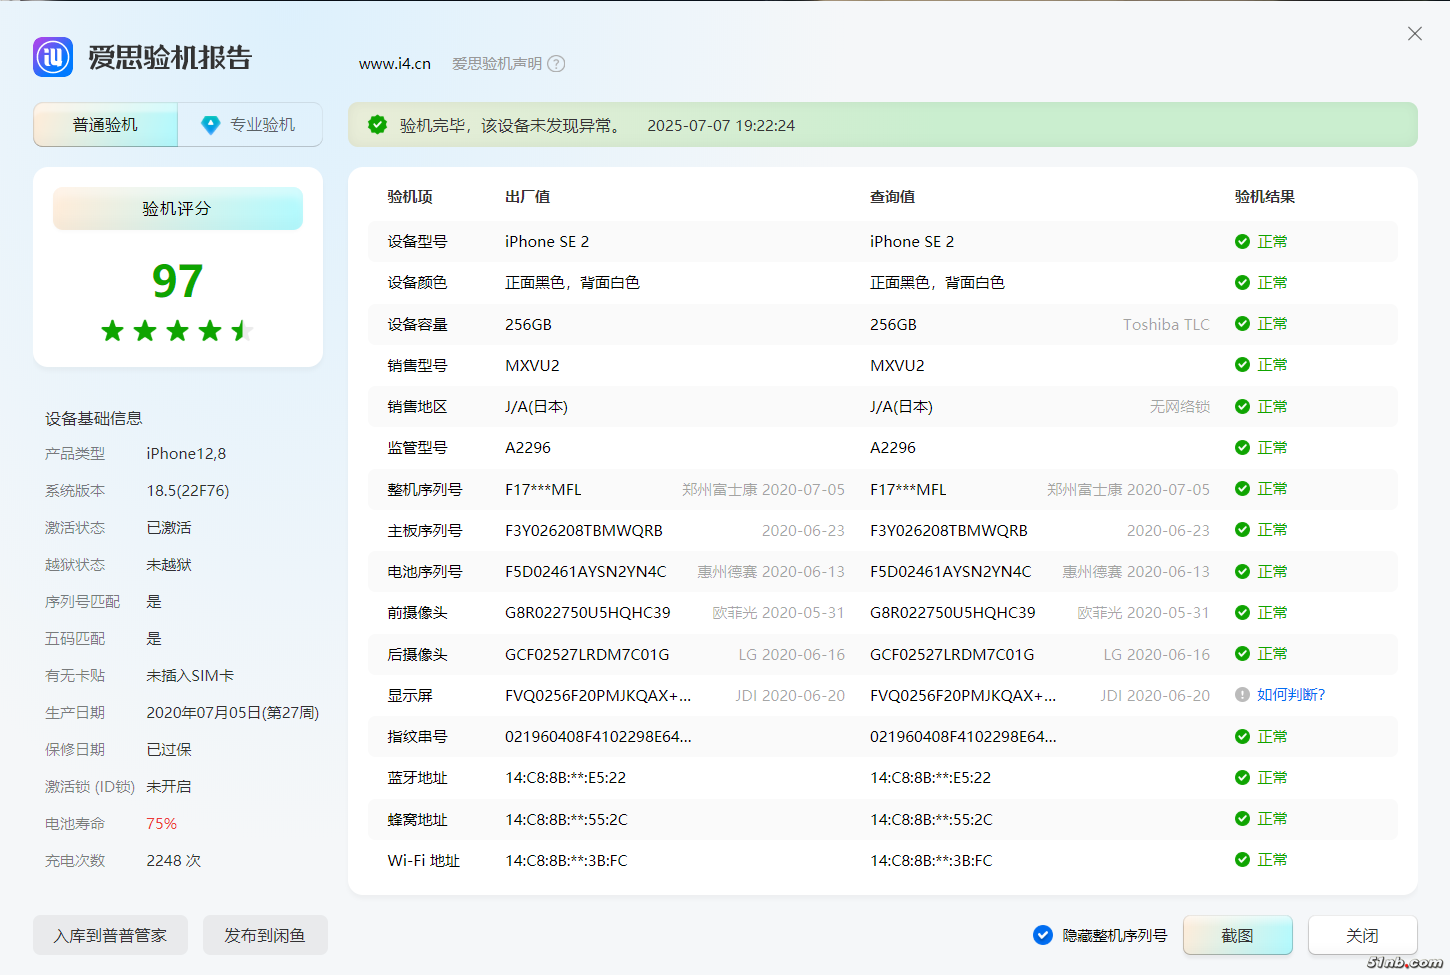Viewport: 1450px width, 975px height.
Task: Switch to the 专业验机 tab
Action: [250, 125]
